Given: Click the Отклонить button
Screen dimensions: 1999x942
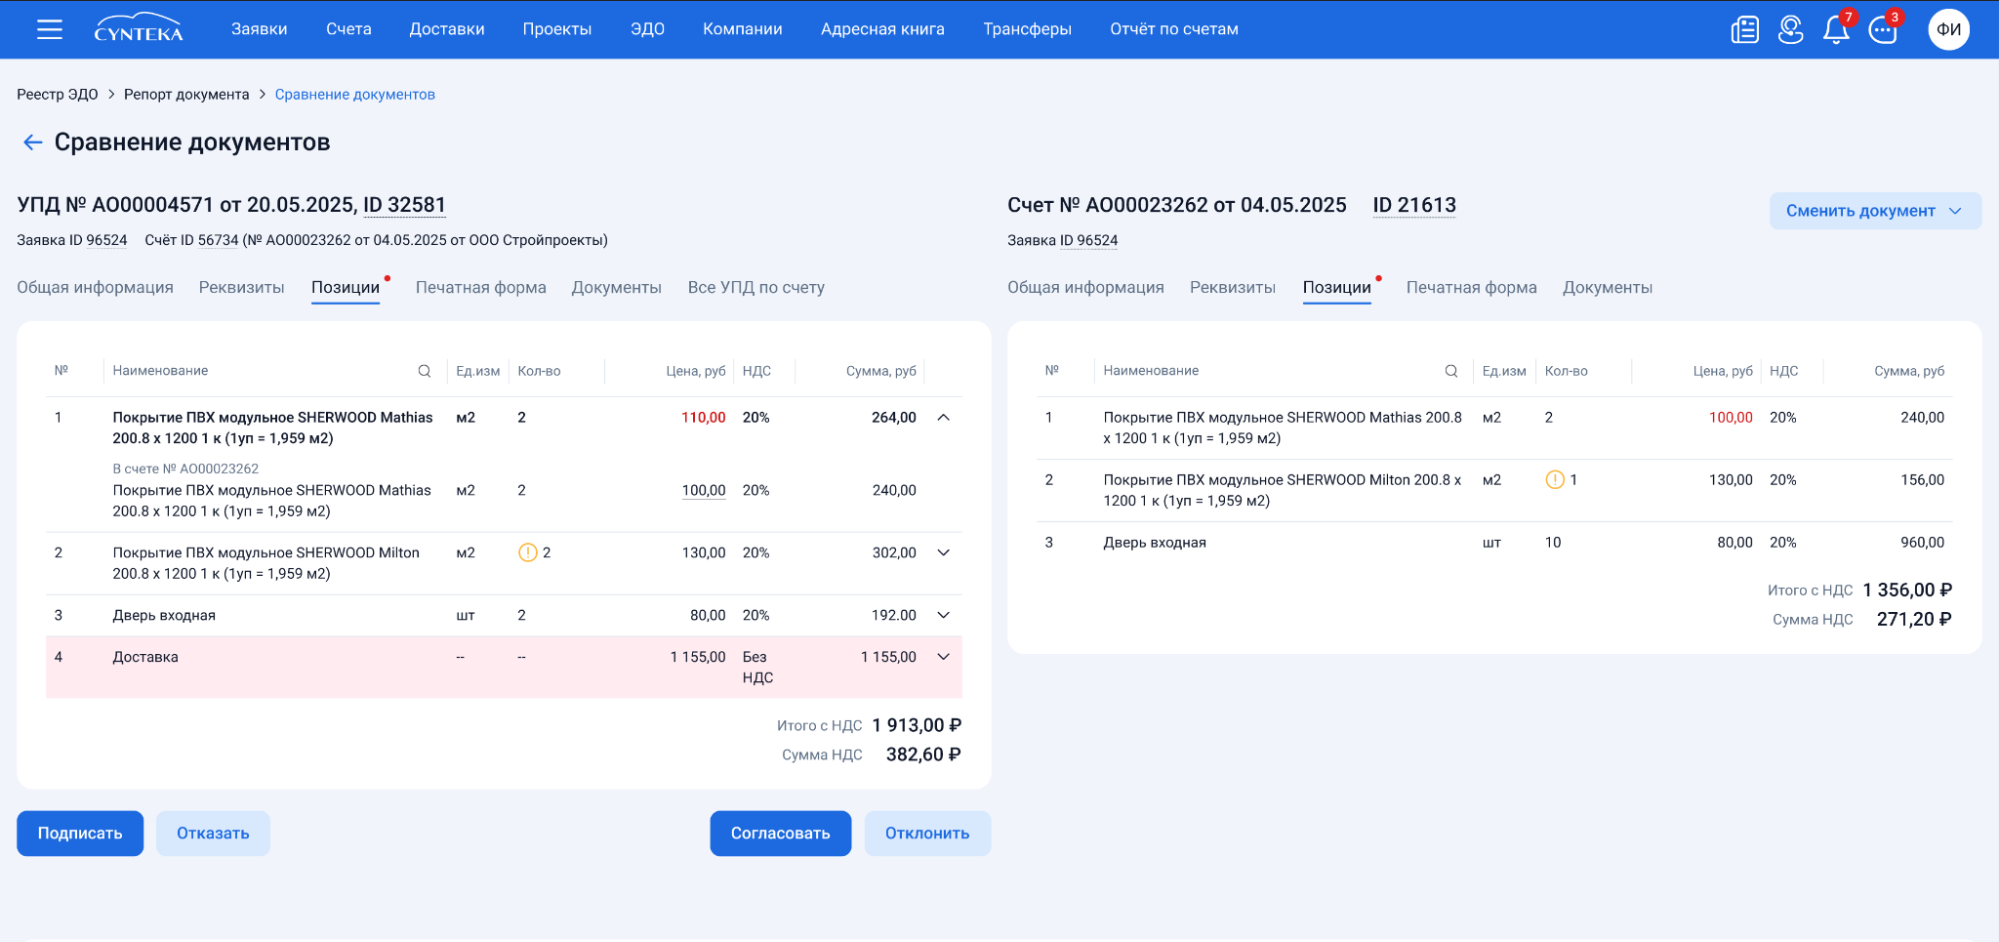Looking at the screenshot, I should (927, 833).
